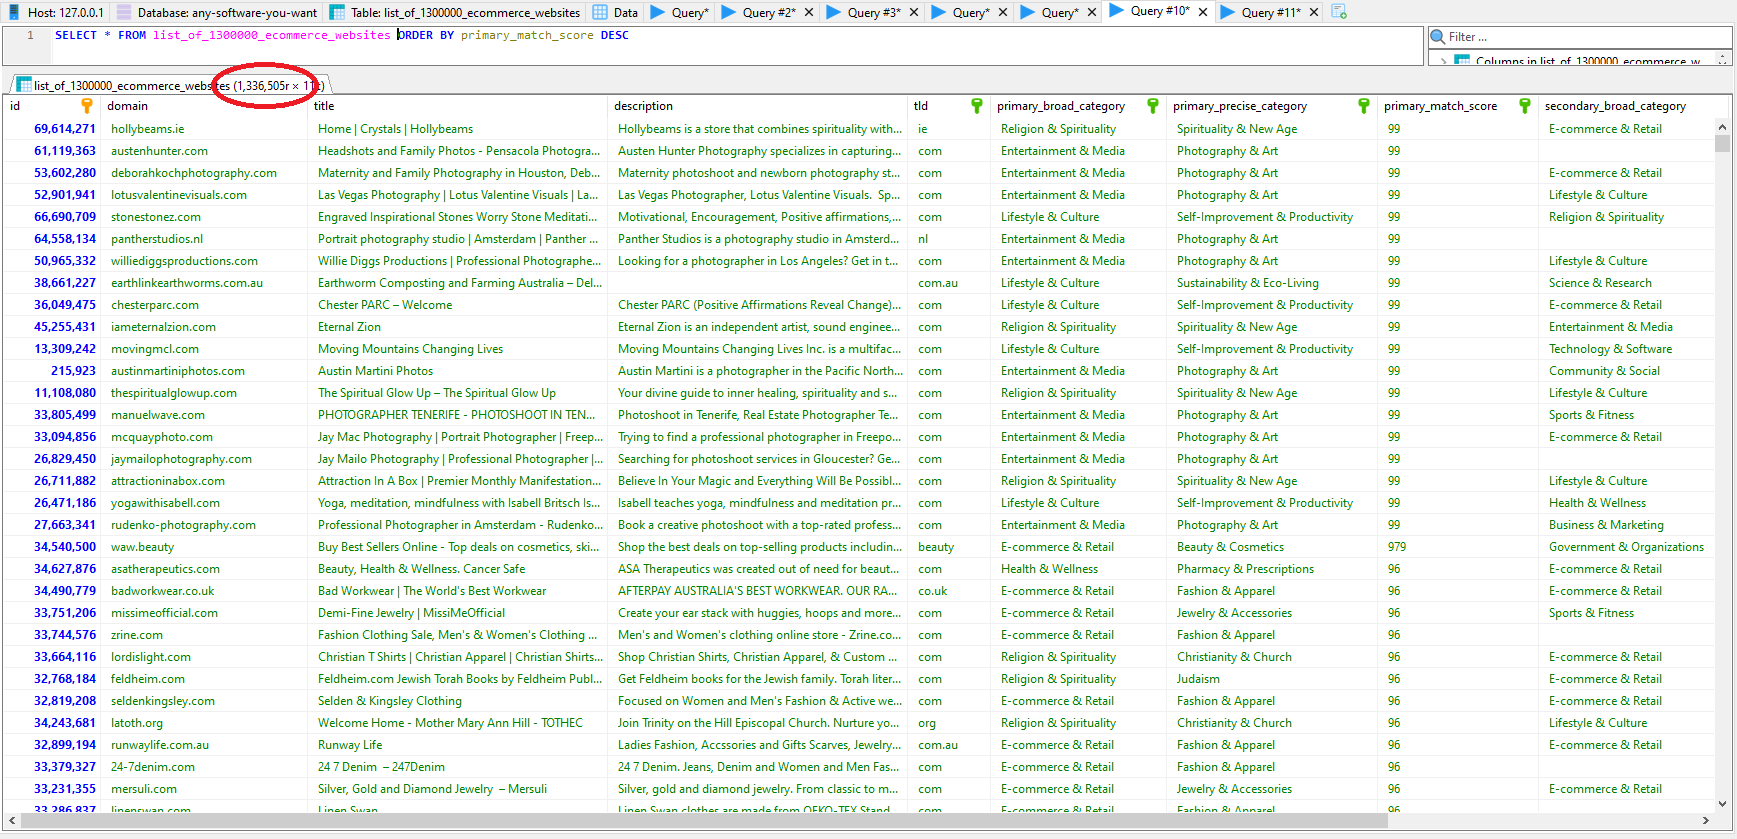Click the Query #2* run arrow icon
The height and width of the screenshot is (839, 1737).
pos(729,12)
